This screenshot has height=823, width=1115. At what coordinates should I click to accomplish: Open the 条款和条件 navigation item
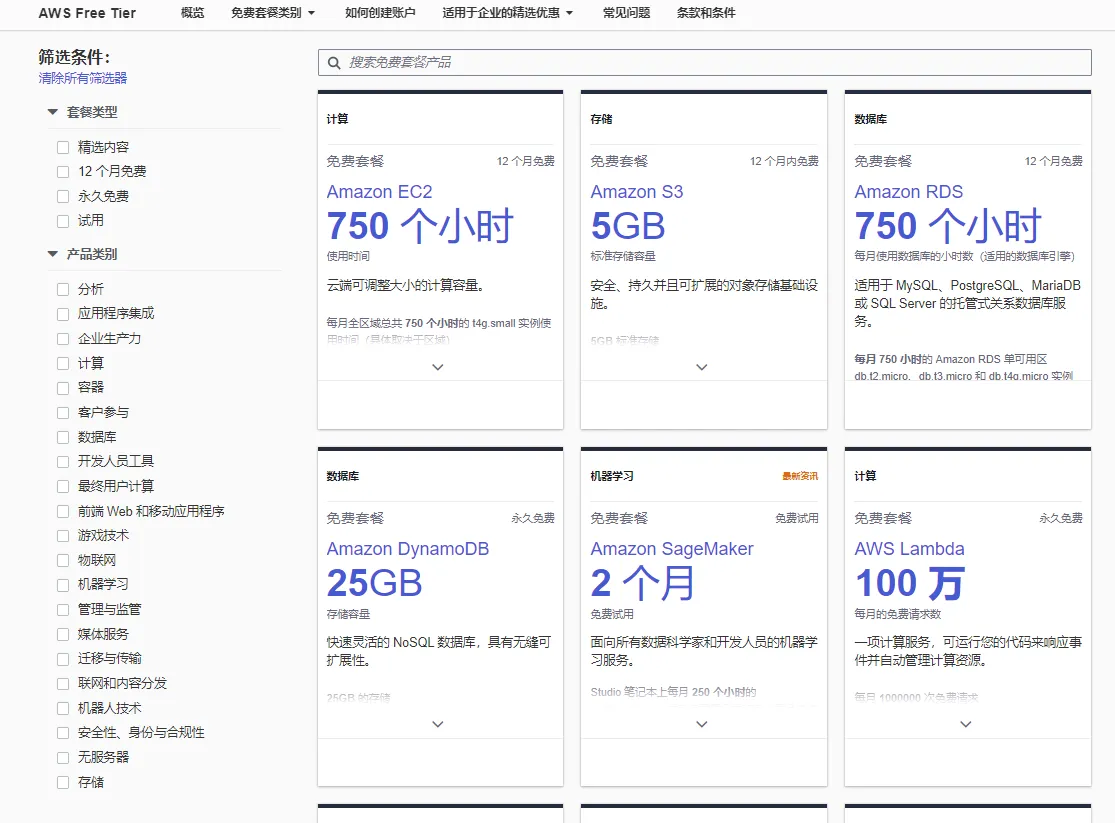coord(706,13)
